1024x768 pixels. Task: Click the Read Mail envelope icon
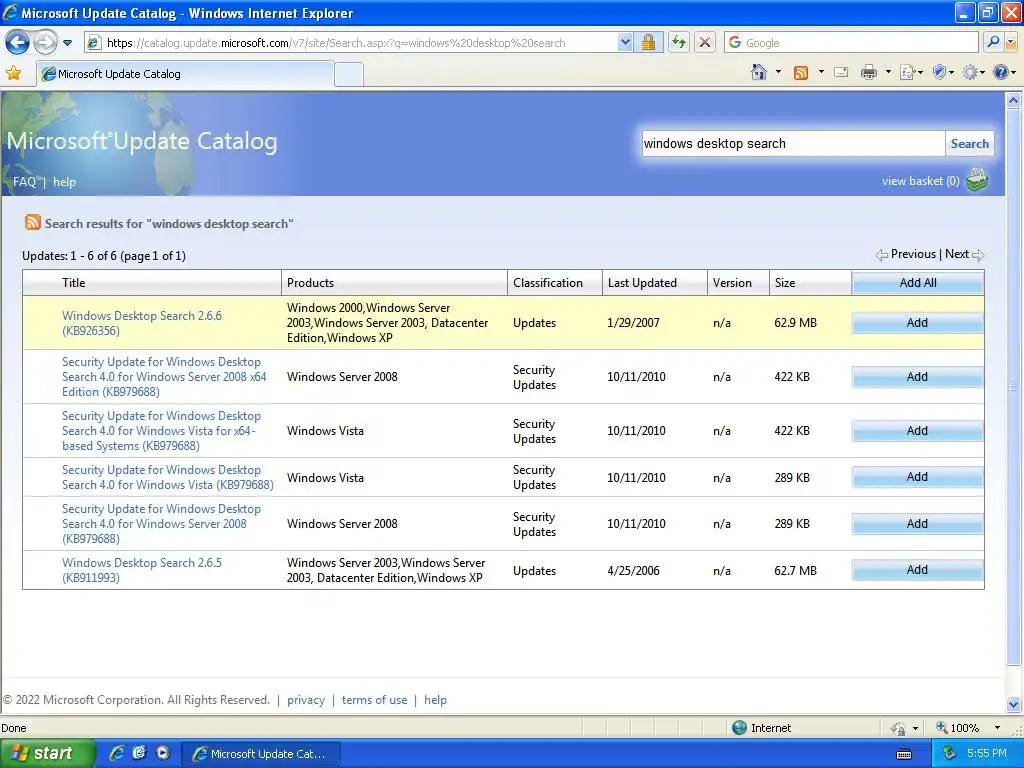pos(841,72)
